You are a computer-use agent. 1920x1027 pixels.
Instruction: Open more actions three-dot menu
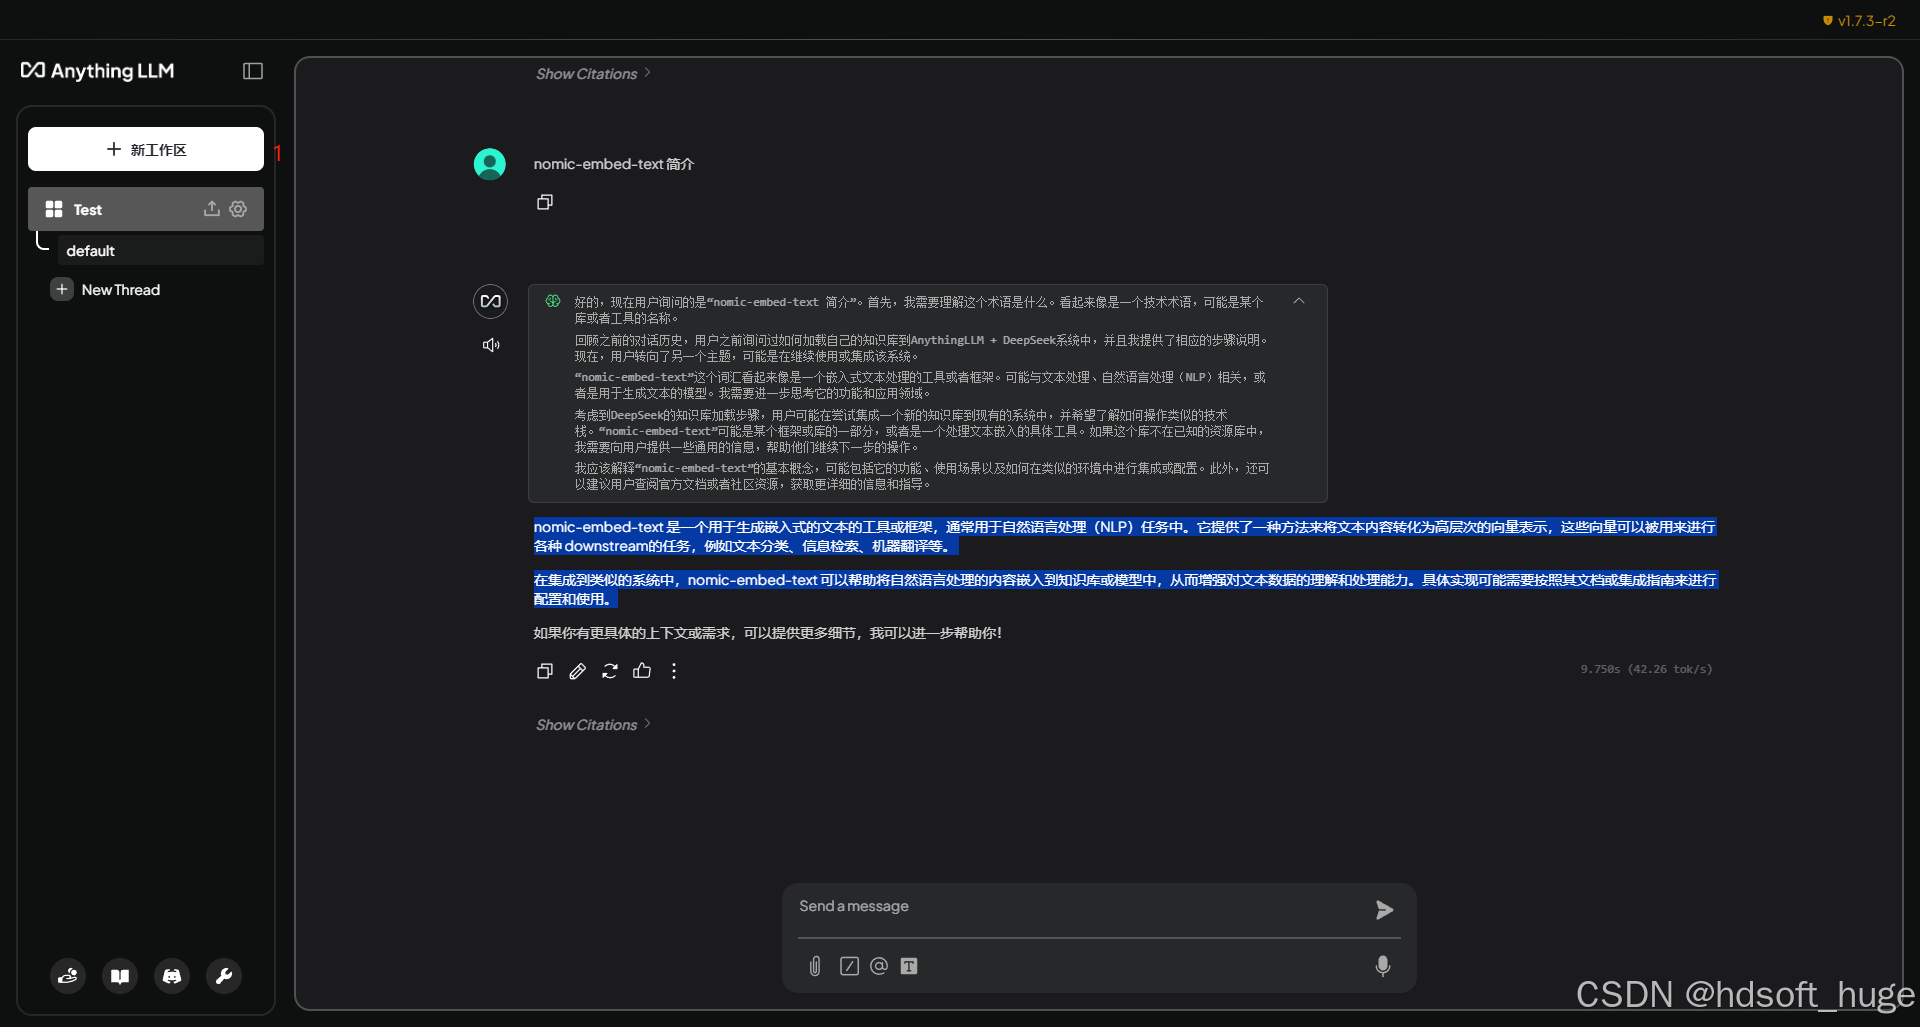674,671
